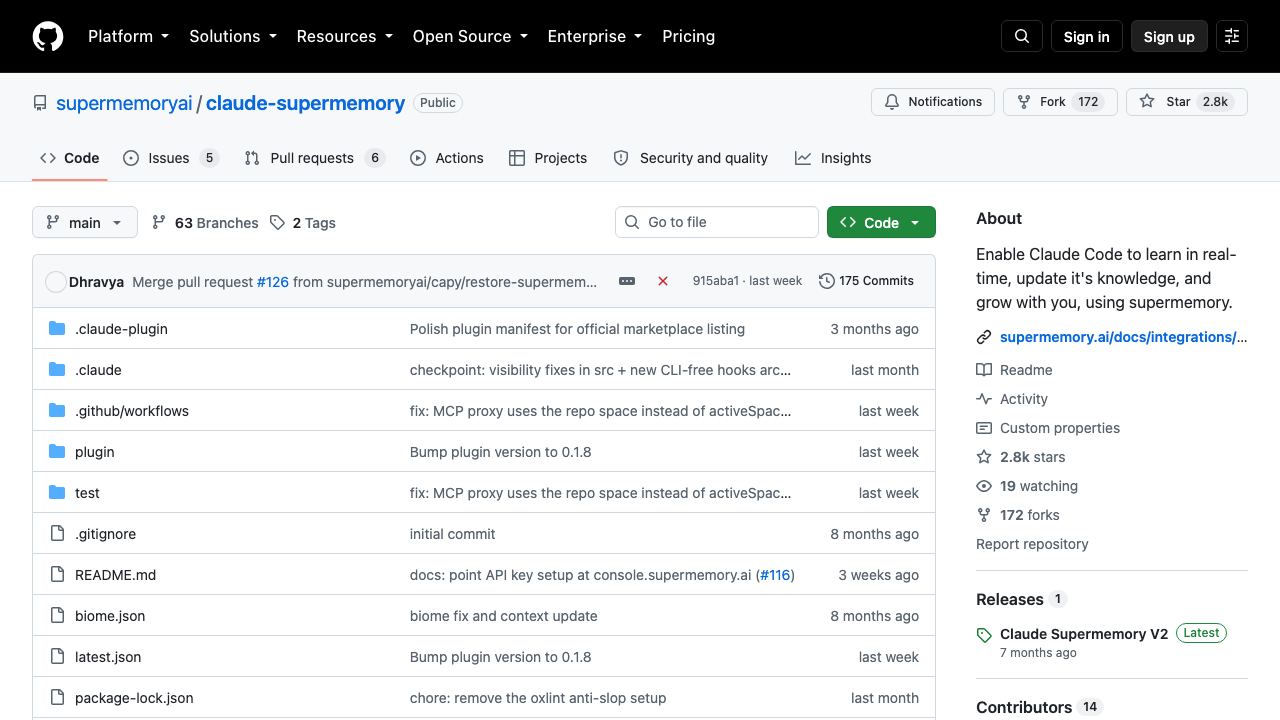Switch to the Code tab
Viewport: 1280px width, 720px height.
tap(70, 158)
